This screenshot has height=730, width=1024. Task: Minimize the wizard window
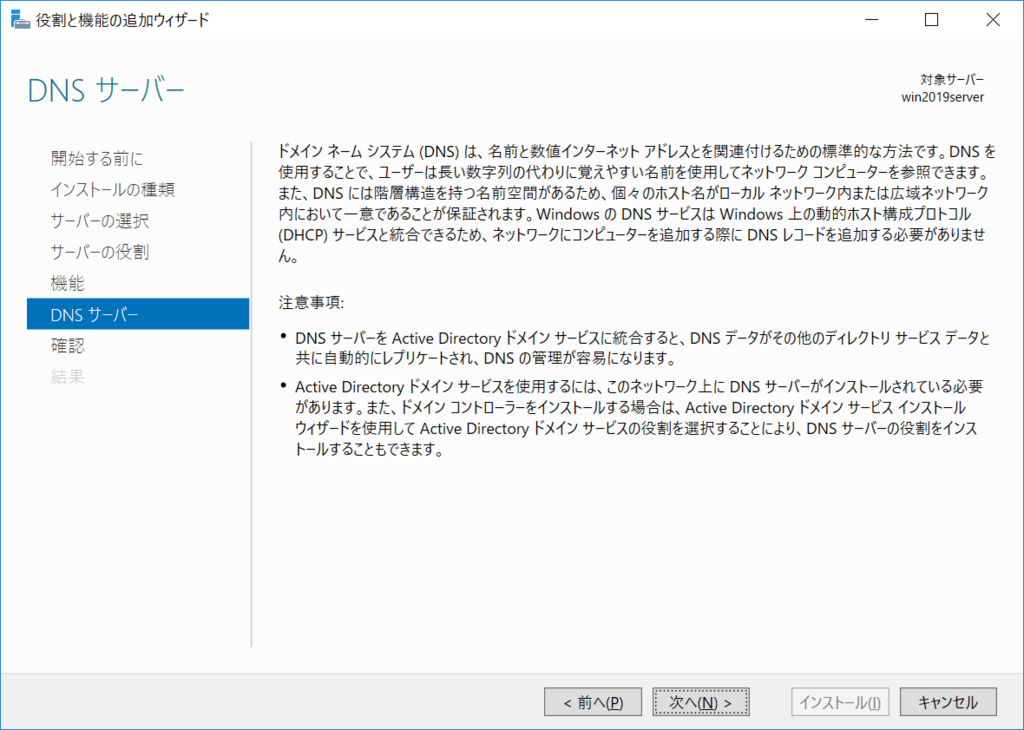(x=871, y=20)
